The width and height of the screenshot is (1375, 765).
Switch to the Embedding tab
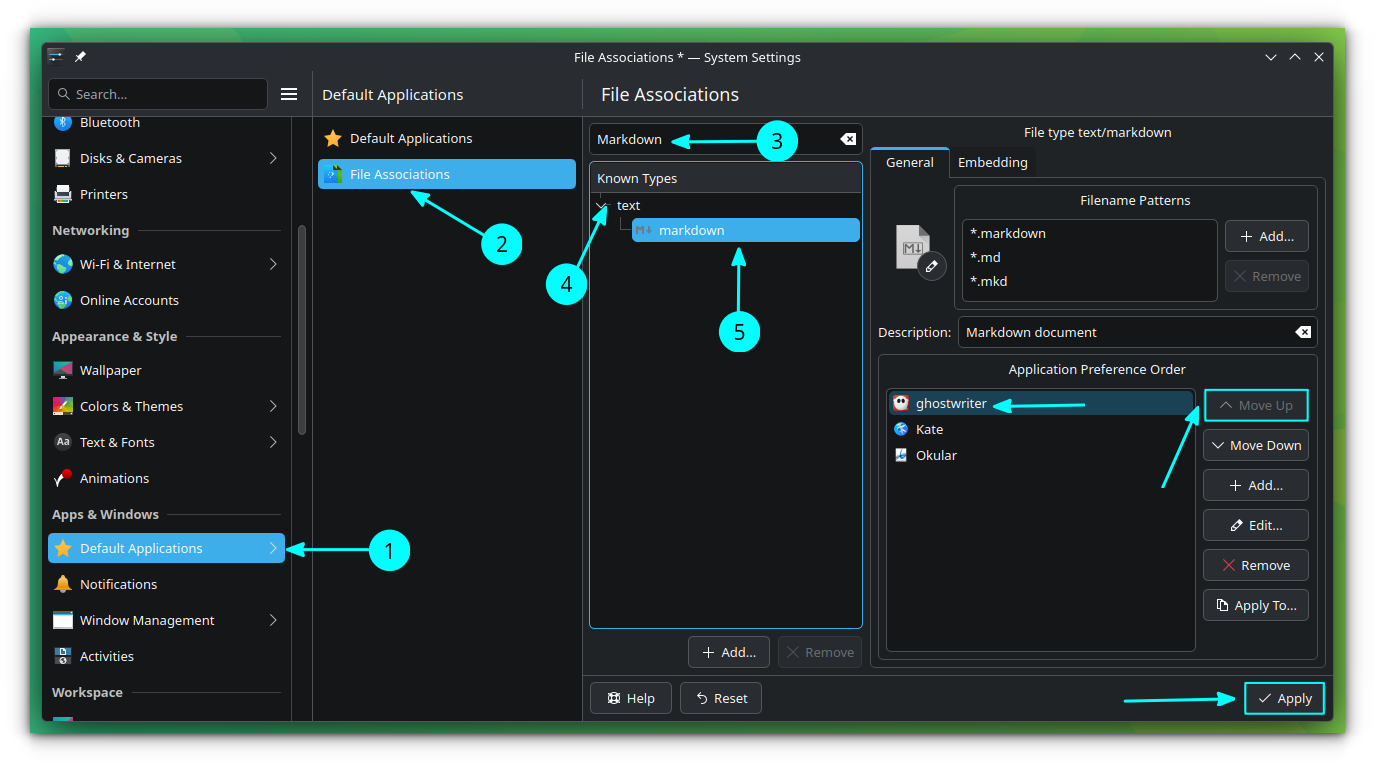click(992, 162)
